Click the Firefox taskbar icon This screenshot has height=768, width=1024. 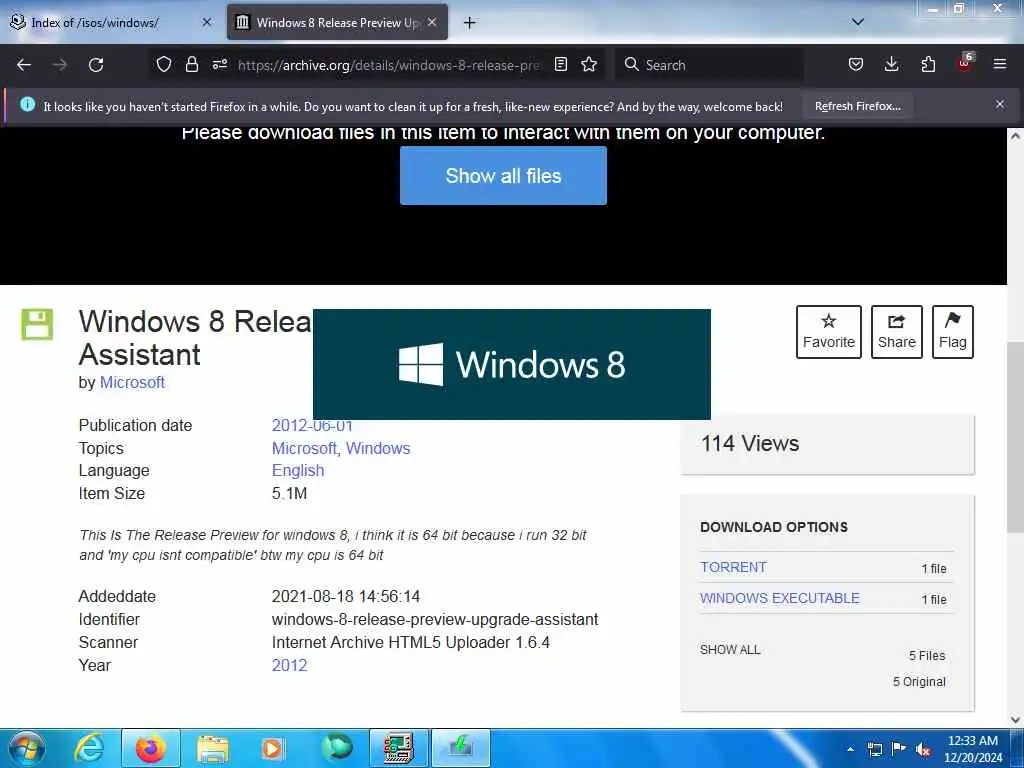(x=151, y=748)
